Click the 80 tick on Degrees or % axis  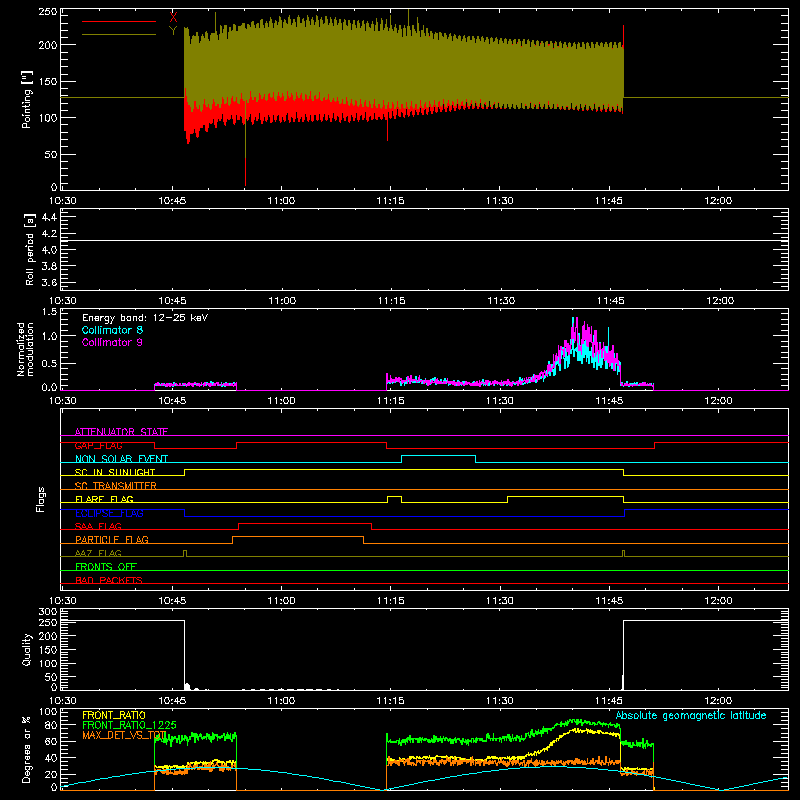[51, 725]
